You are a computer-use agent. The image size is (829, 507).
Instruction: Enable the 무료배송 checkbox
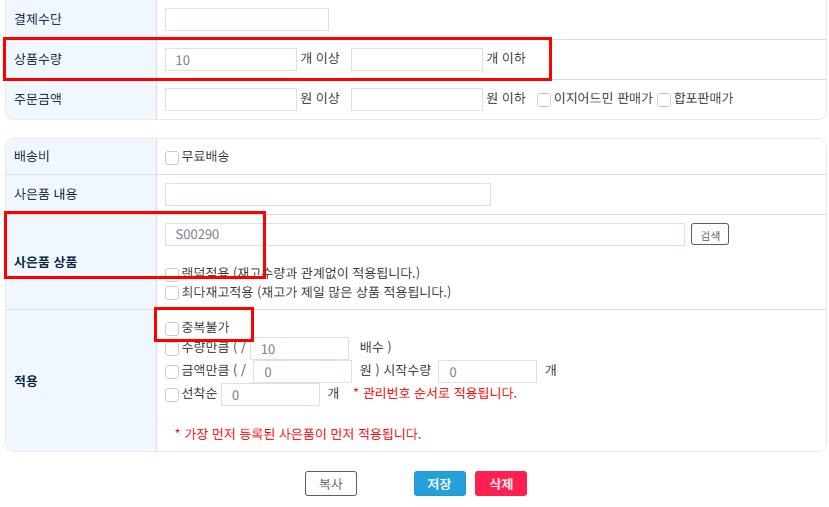click(172, 158)
